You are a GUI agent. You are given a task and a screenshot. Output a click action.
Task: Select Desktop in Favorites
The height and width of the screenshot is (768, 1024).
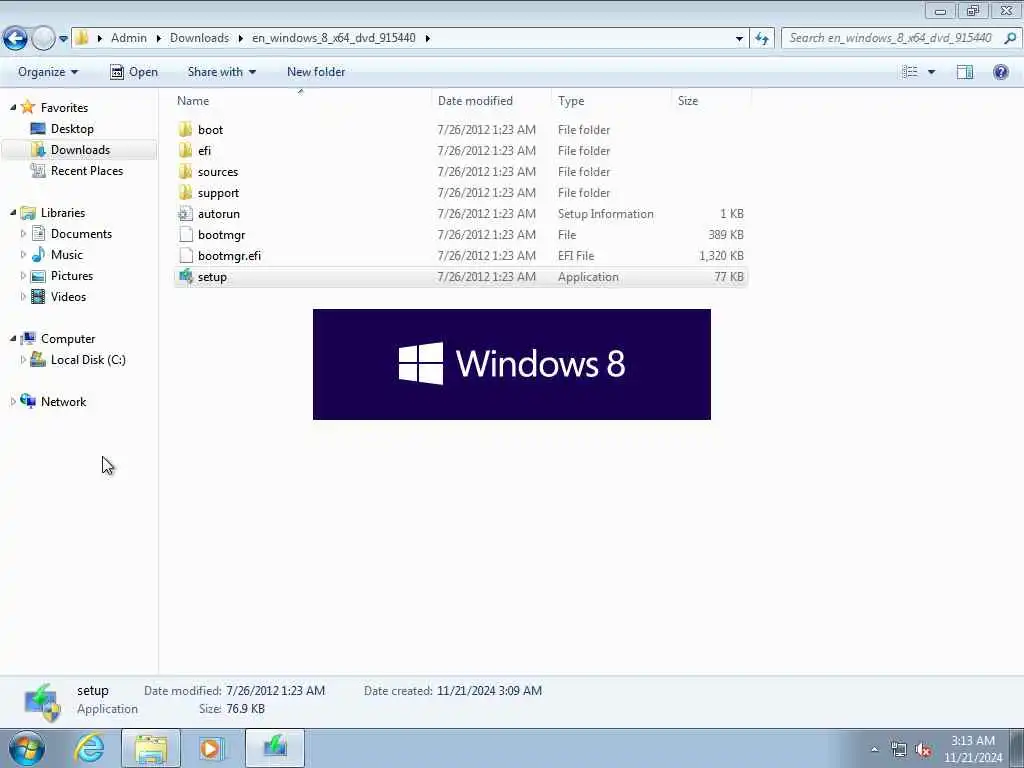(72, 129)
